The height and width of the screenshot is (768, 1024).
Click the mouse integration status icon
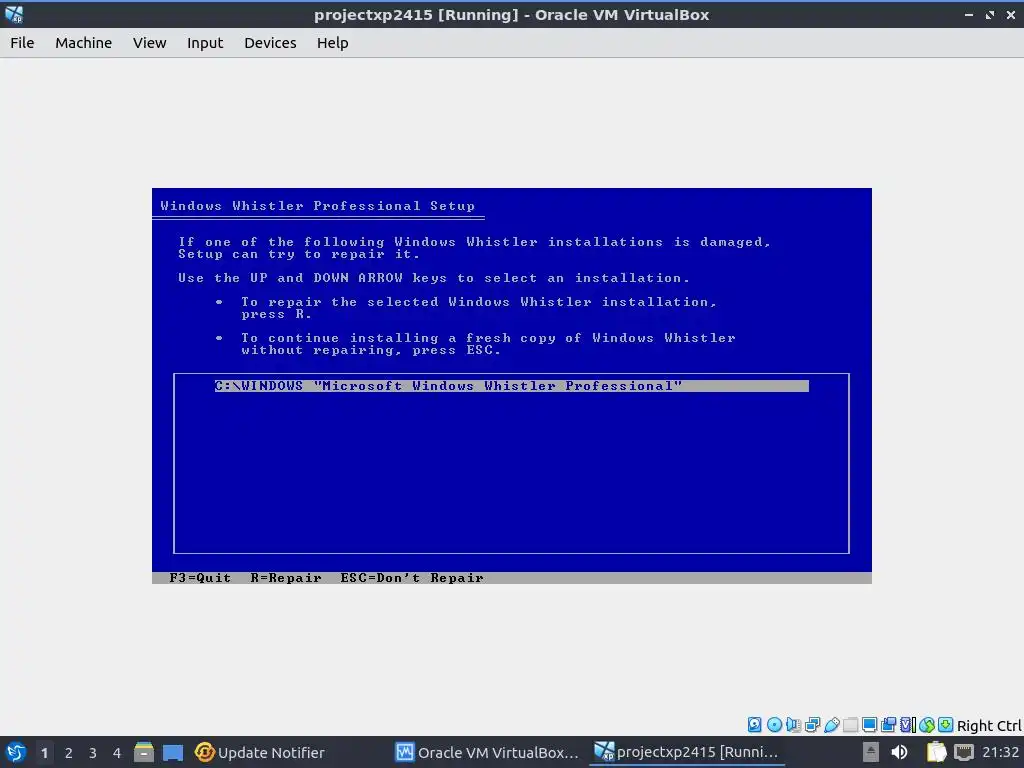pos(927,724)
